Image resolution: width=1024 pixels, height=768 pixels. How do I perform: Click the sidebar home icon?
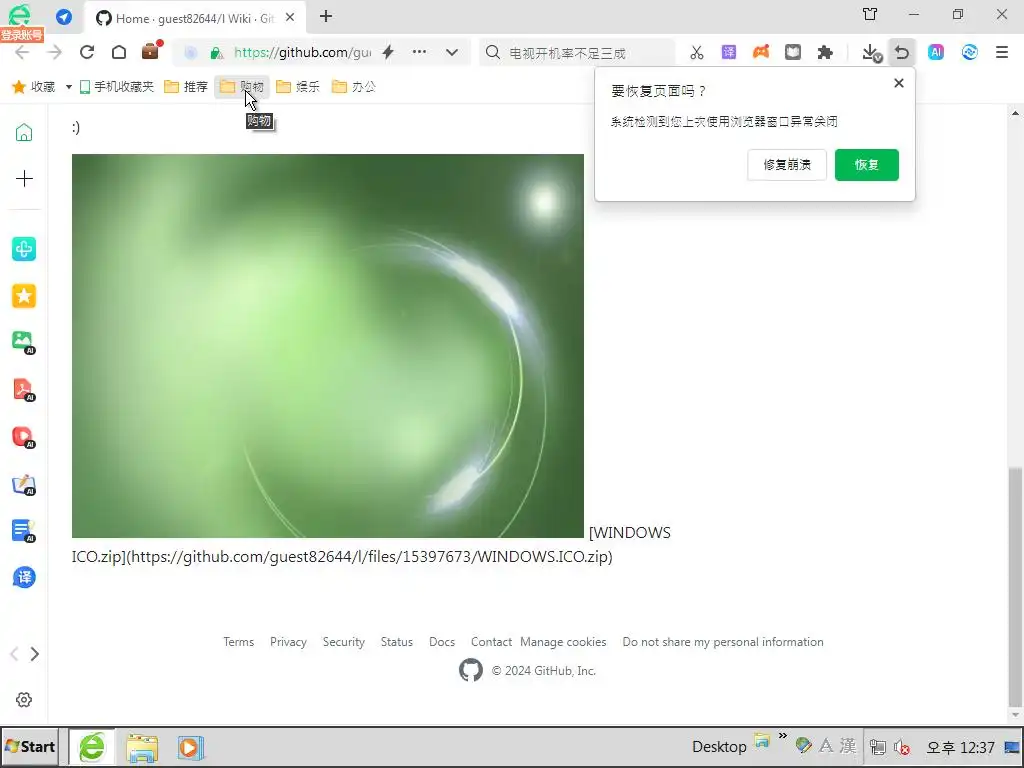click(24, 133)
